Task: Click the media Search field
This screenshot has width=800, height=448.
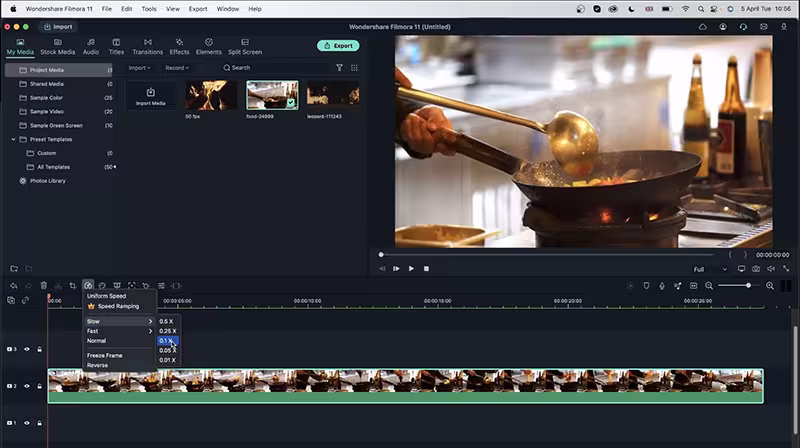Action: coord(276,67)
